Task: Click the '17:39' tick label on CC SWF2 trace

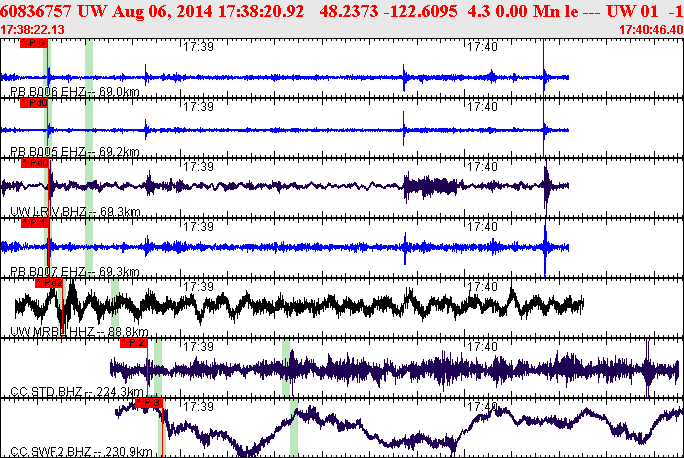Action: click(x=198, y=407)
